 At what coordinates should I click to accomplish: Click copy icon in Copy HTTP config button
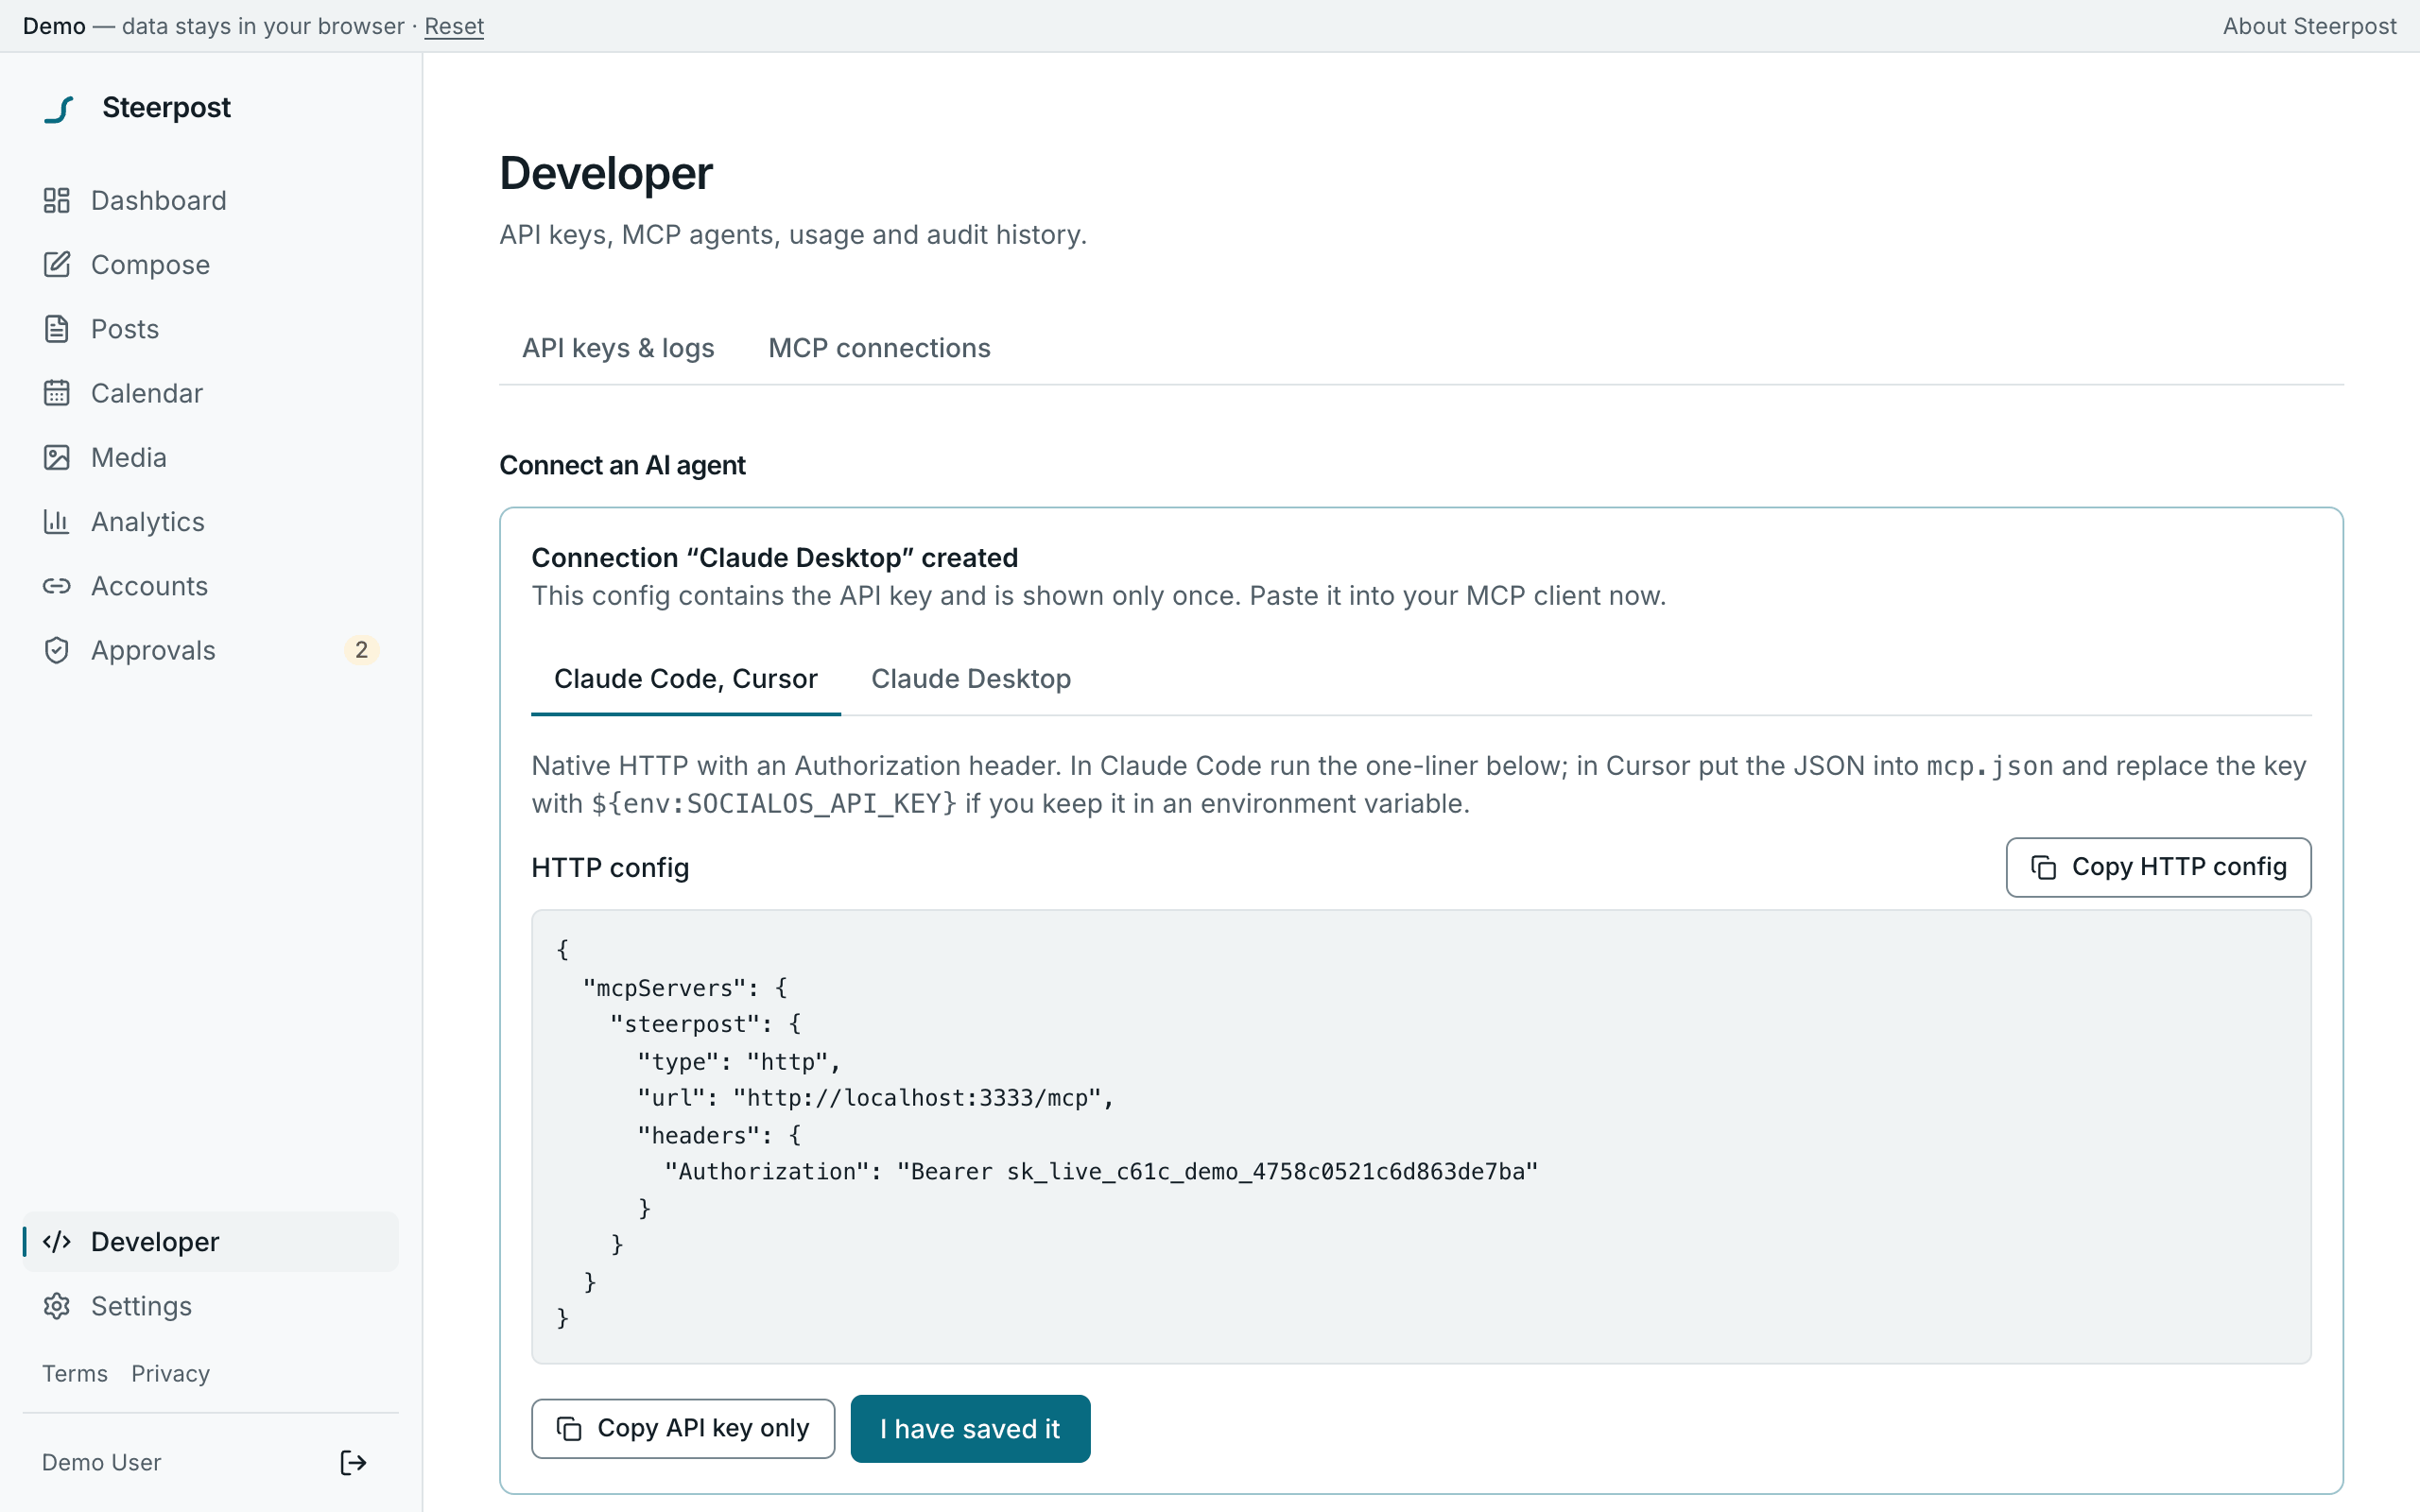coord(2044,867)
